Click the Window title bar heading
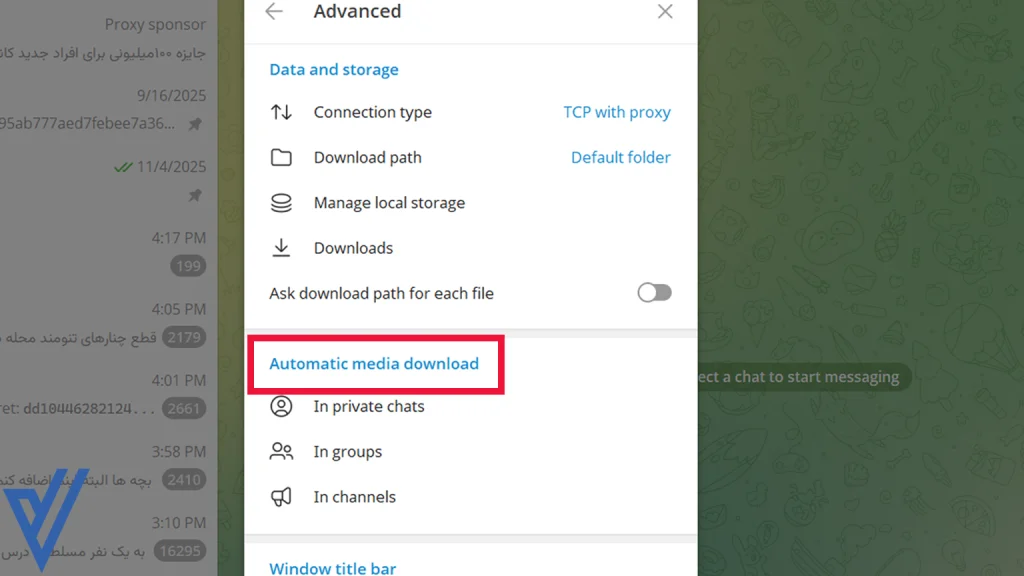The image size is (1024, 576). coord(332,568)
